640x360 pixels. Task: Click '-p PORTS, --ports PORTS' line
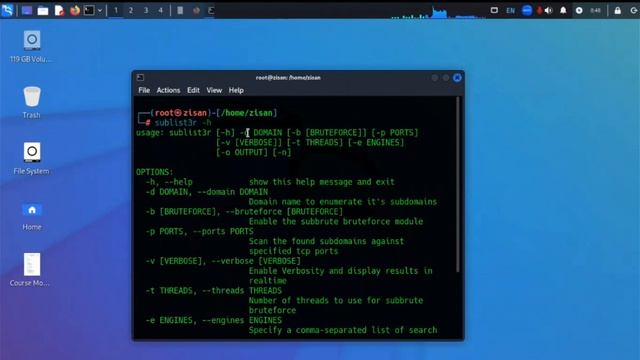click(200, 231)
